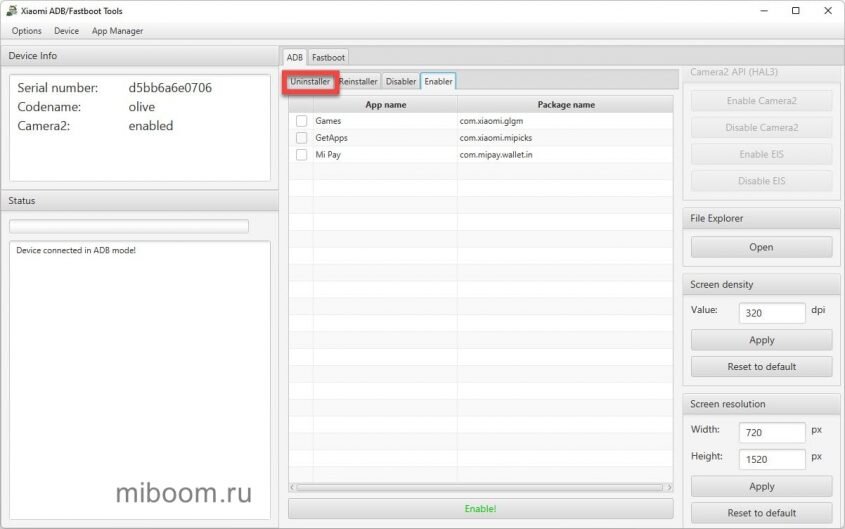Apply the screen density value
This screenshot has width=845, height=529.
click(x=761, y=340)
